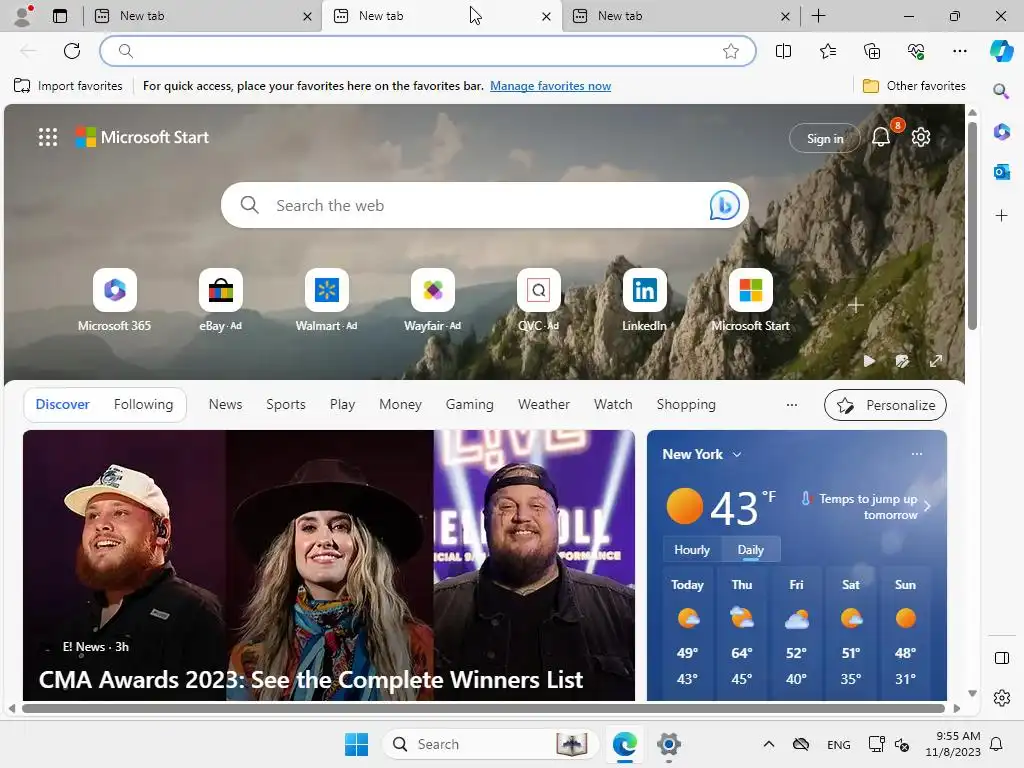Click the Bing chat icon in search box
The height and width of the screenshot is (768, 1024).
(x=724, y=205)
